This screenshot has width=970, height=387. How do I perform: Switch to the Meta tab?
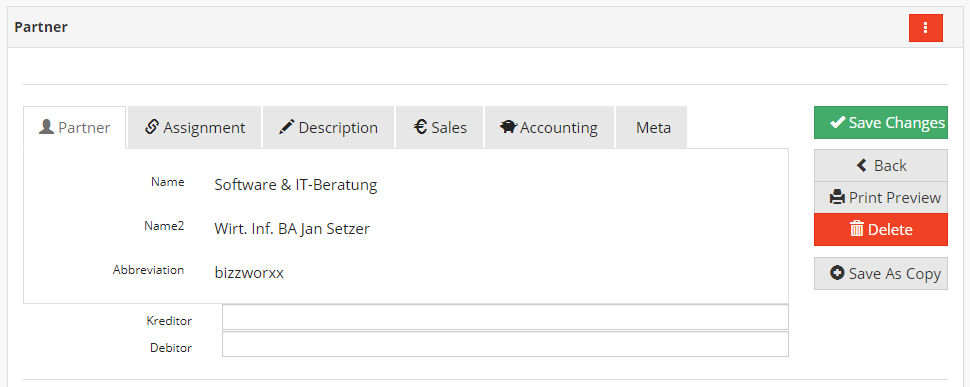[x=651, y=127]
